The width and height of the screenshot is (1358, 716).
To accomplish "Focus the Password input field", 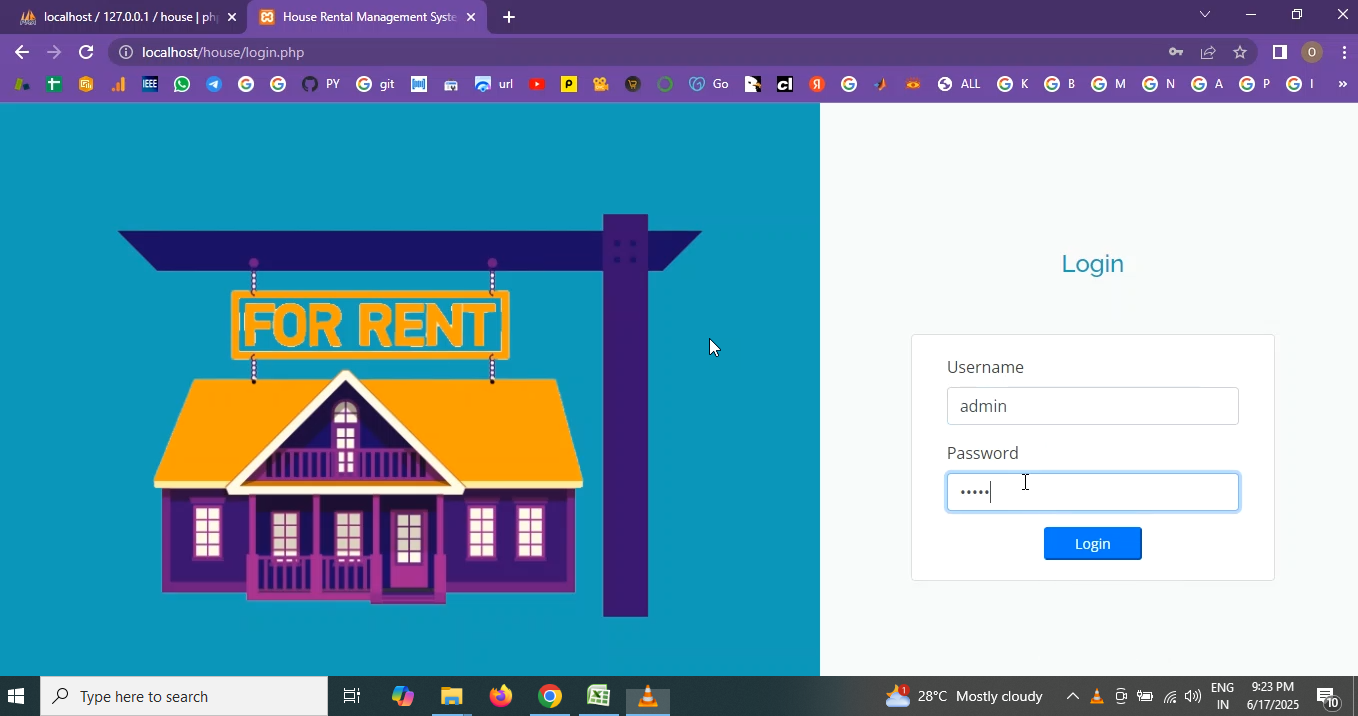I will pos(1092,492).
